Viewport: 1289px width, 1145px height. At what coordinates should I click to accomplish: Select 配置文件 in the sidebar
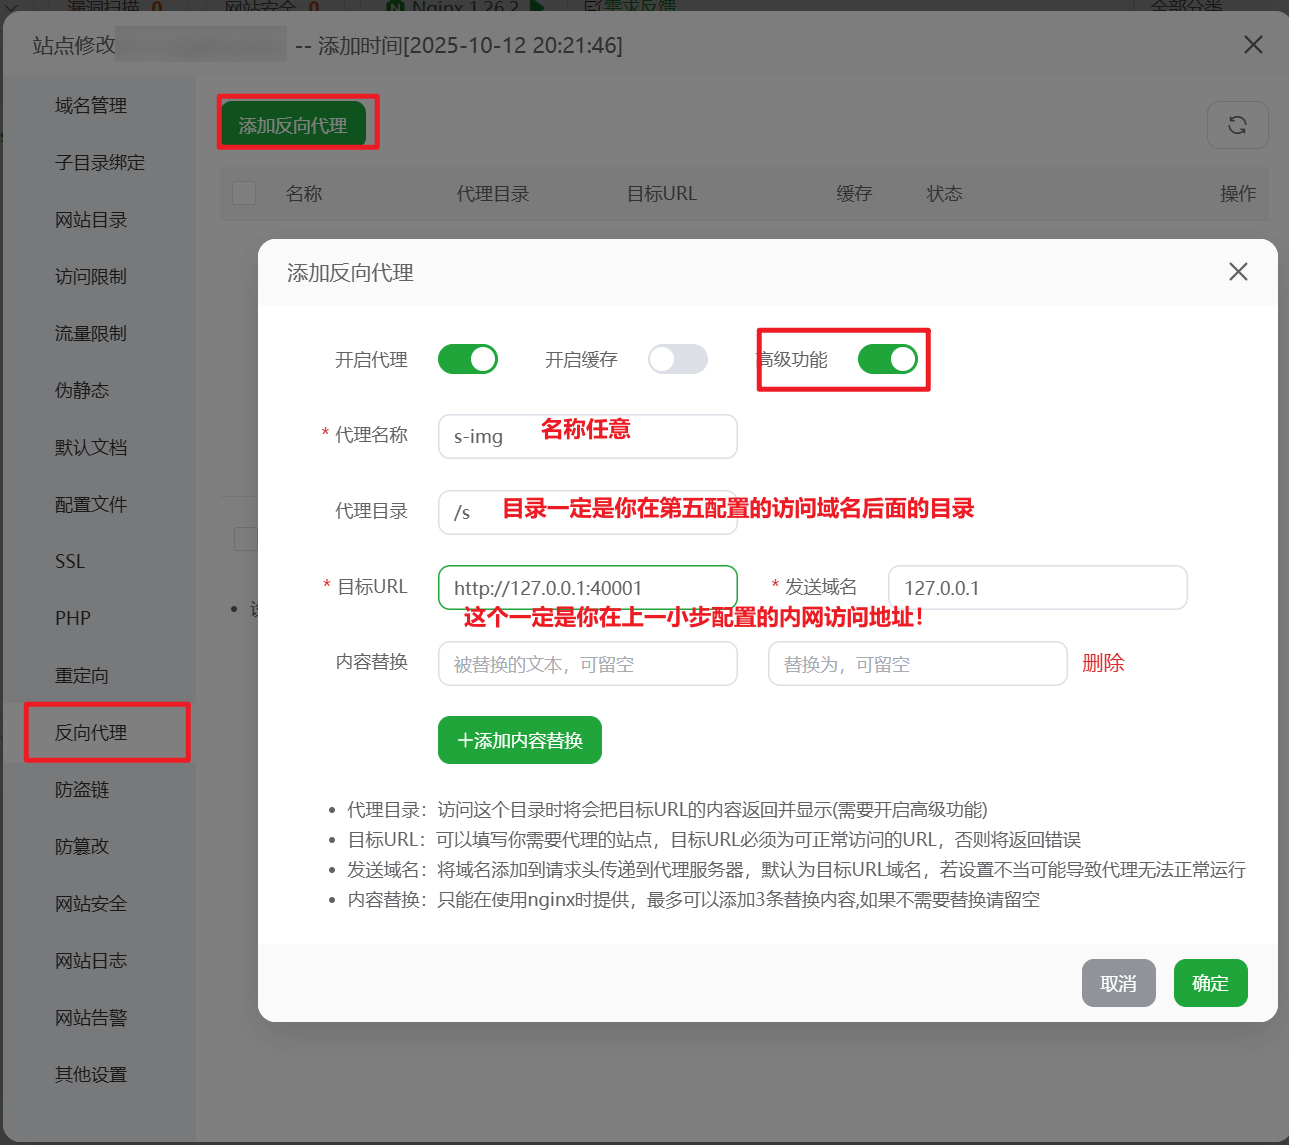(91, 505)
